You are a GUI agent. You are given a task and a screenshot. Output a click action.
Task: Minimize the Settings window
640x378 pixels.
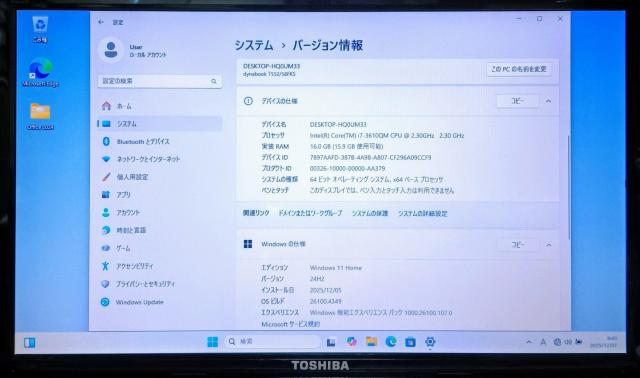(x=519, y=19)
